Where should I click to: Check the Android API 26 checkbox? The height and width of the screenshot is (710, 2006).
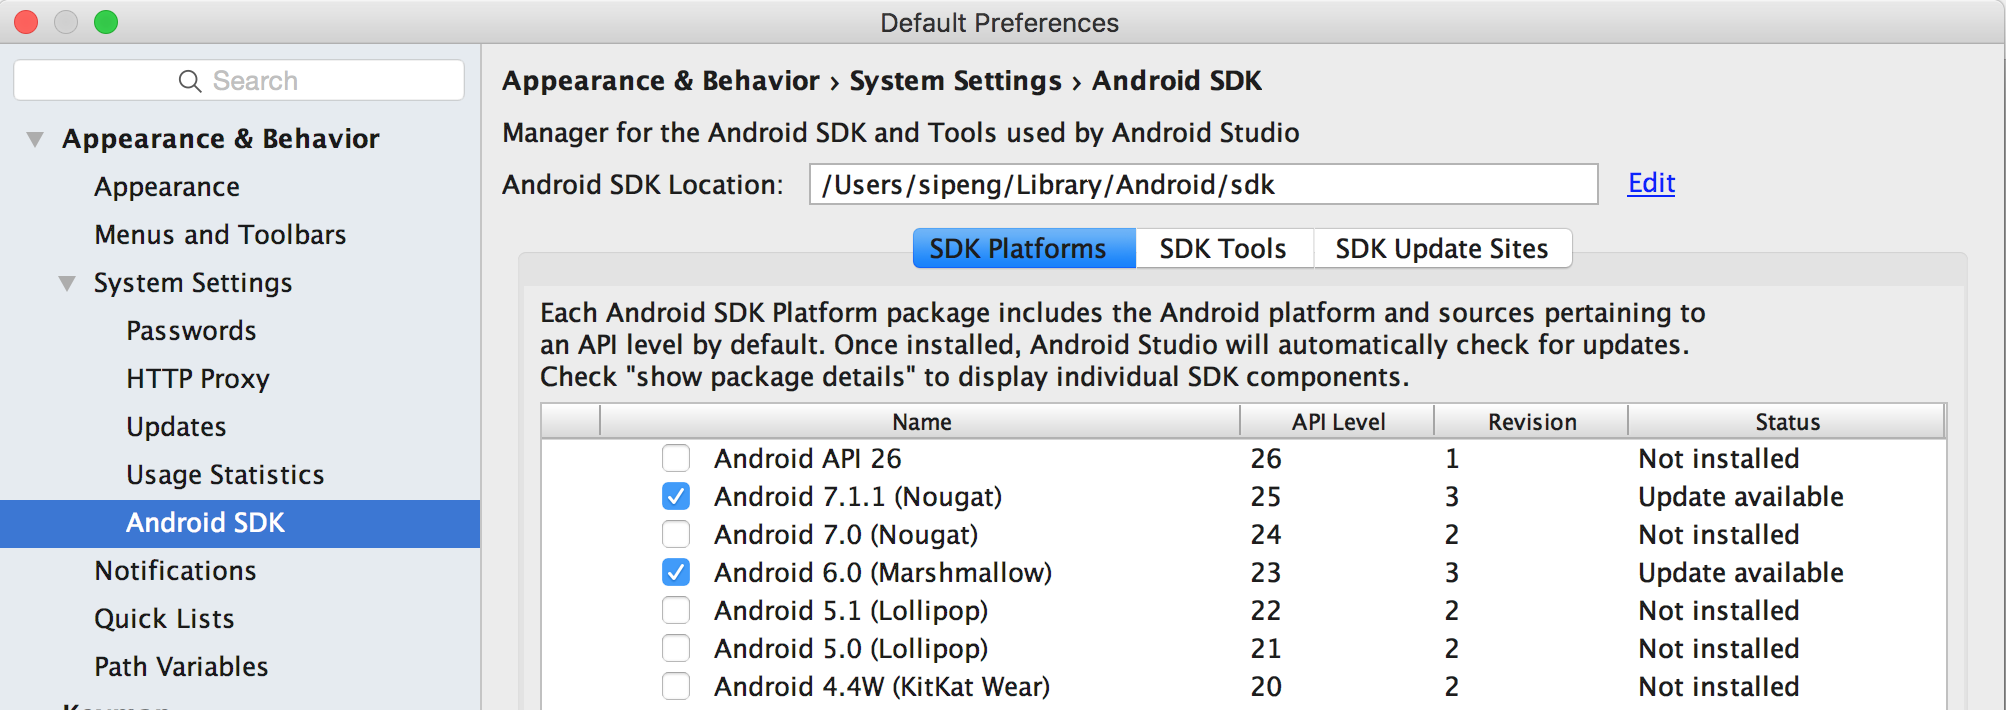click(676, 459)
